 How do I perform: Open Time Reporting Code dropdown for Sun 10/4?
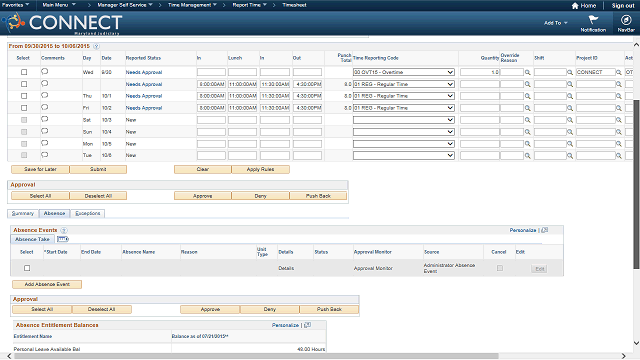404,132
